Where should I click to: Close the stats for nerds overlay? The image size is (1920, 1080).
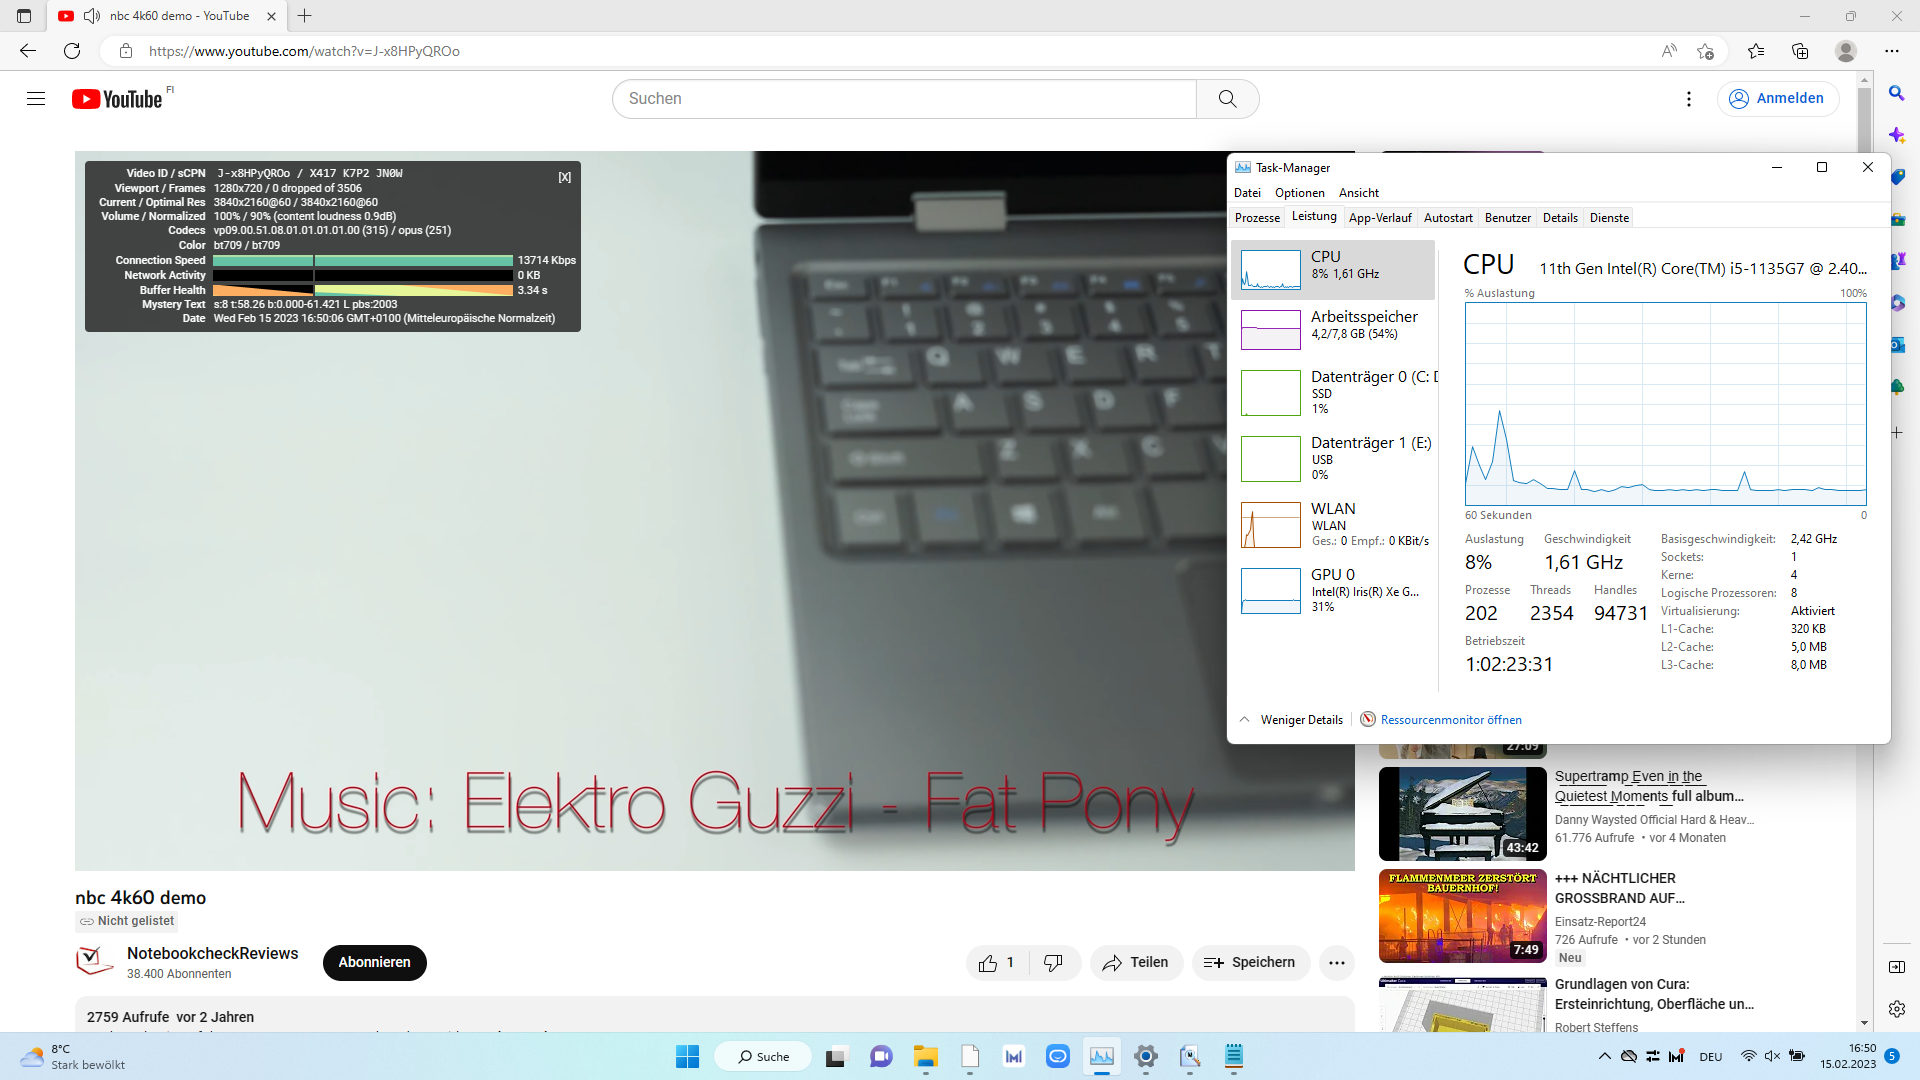pos(565,177)
